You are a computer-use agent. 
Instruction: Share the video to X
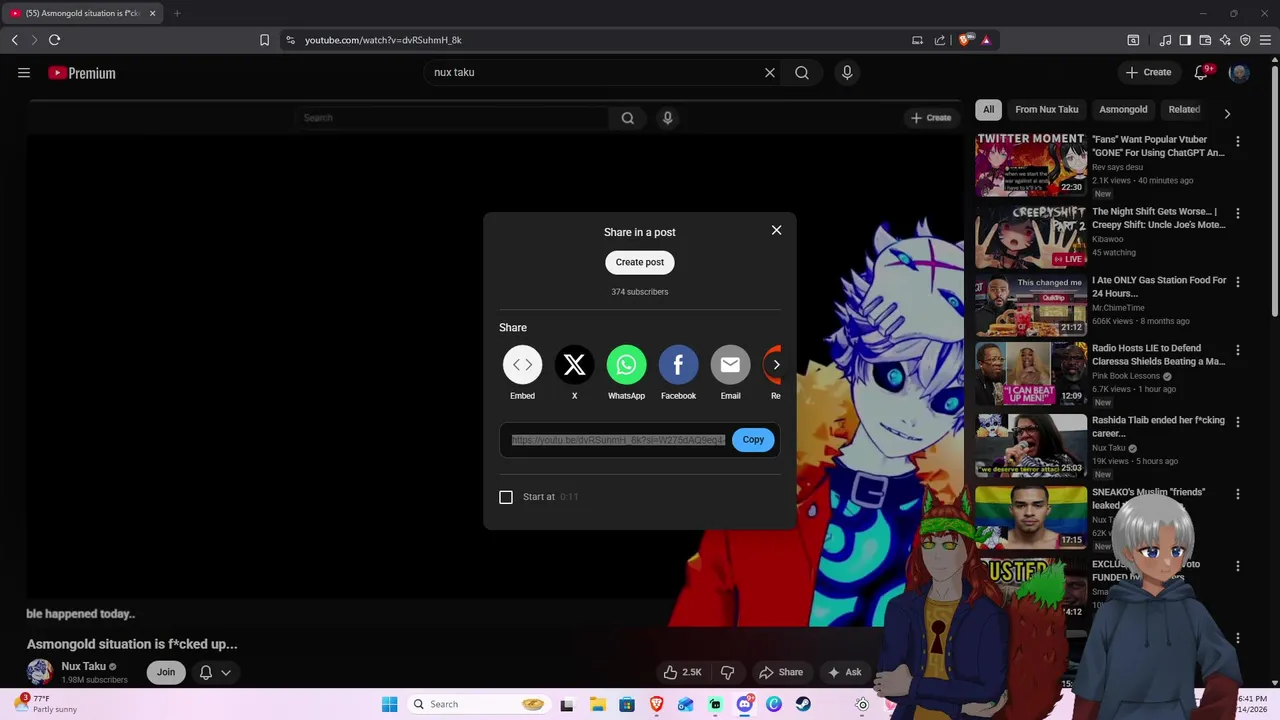[574, 365]
